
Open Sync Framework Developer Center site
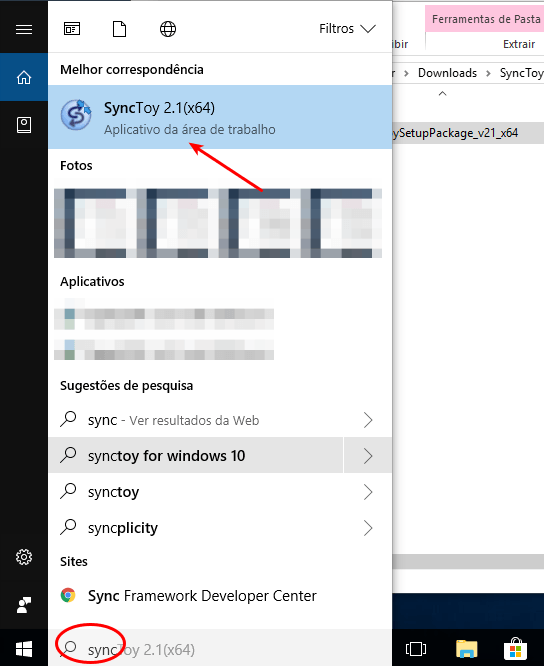click(220, 595)
